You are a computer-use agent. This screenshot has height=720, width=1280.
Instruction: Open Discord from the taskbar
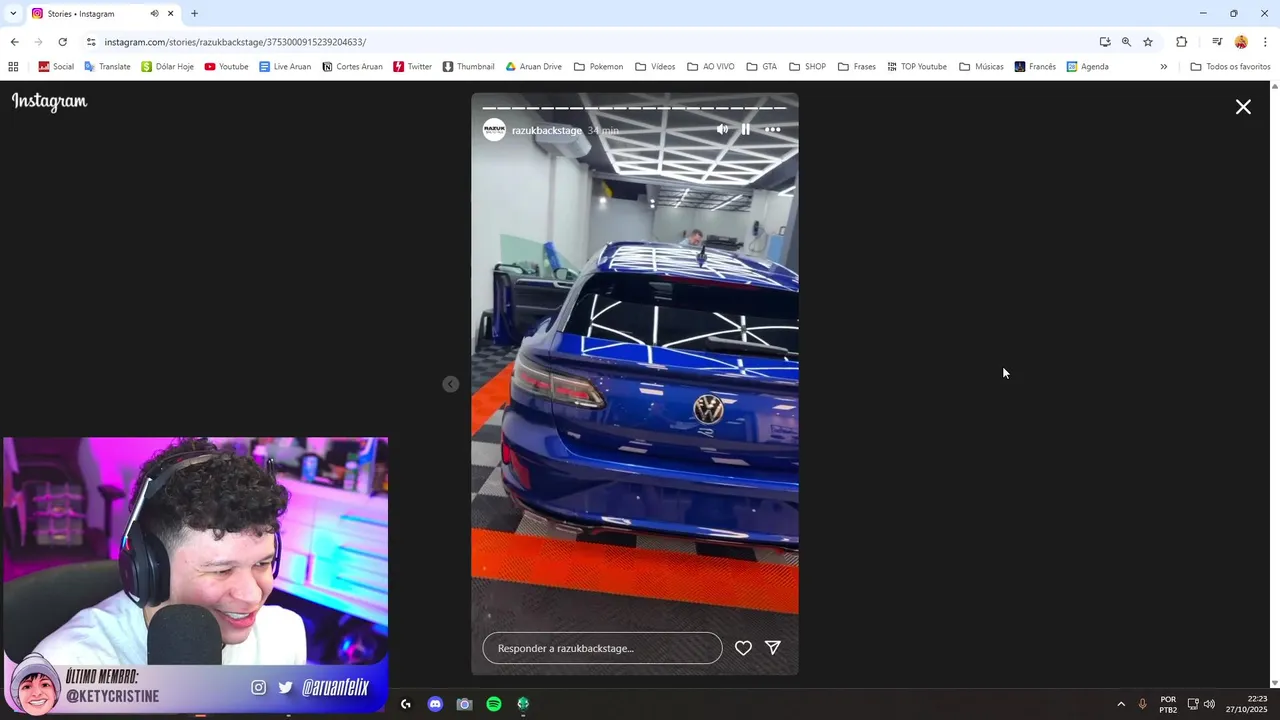coord(435,704)
